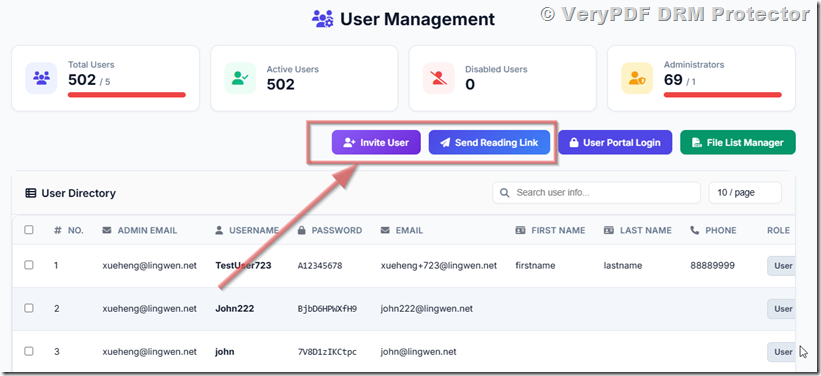Select the checkbox for TestUser723 row

29,265
